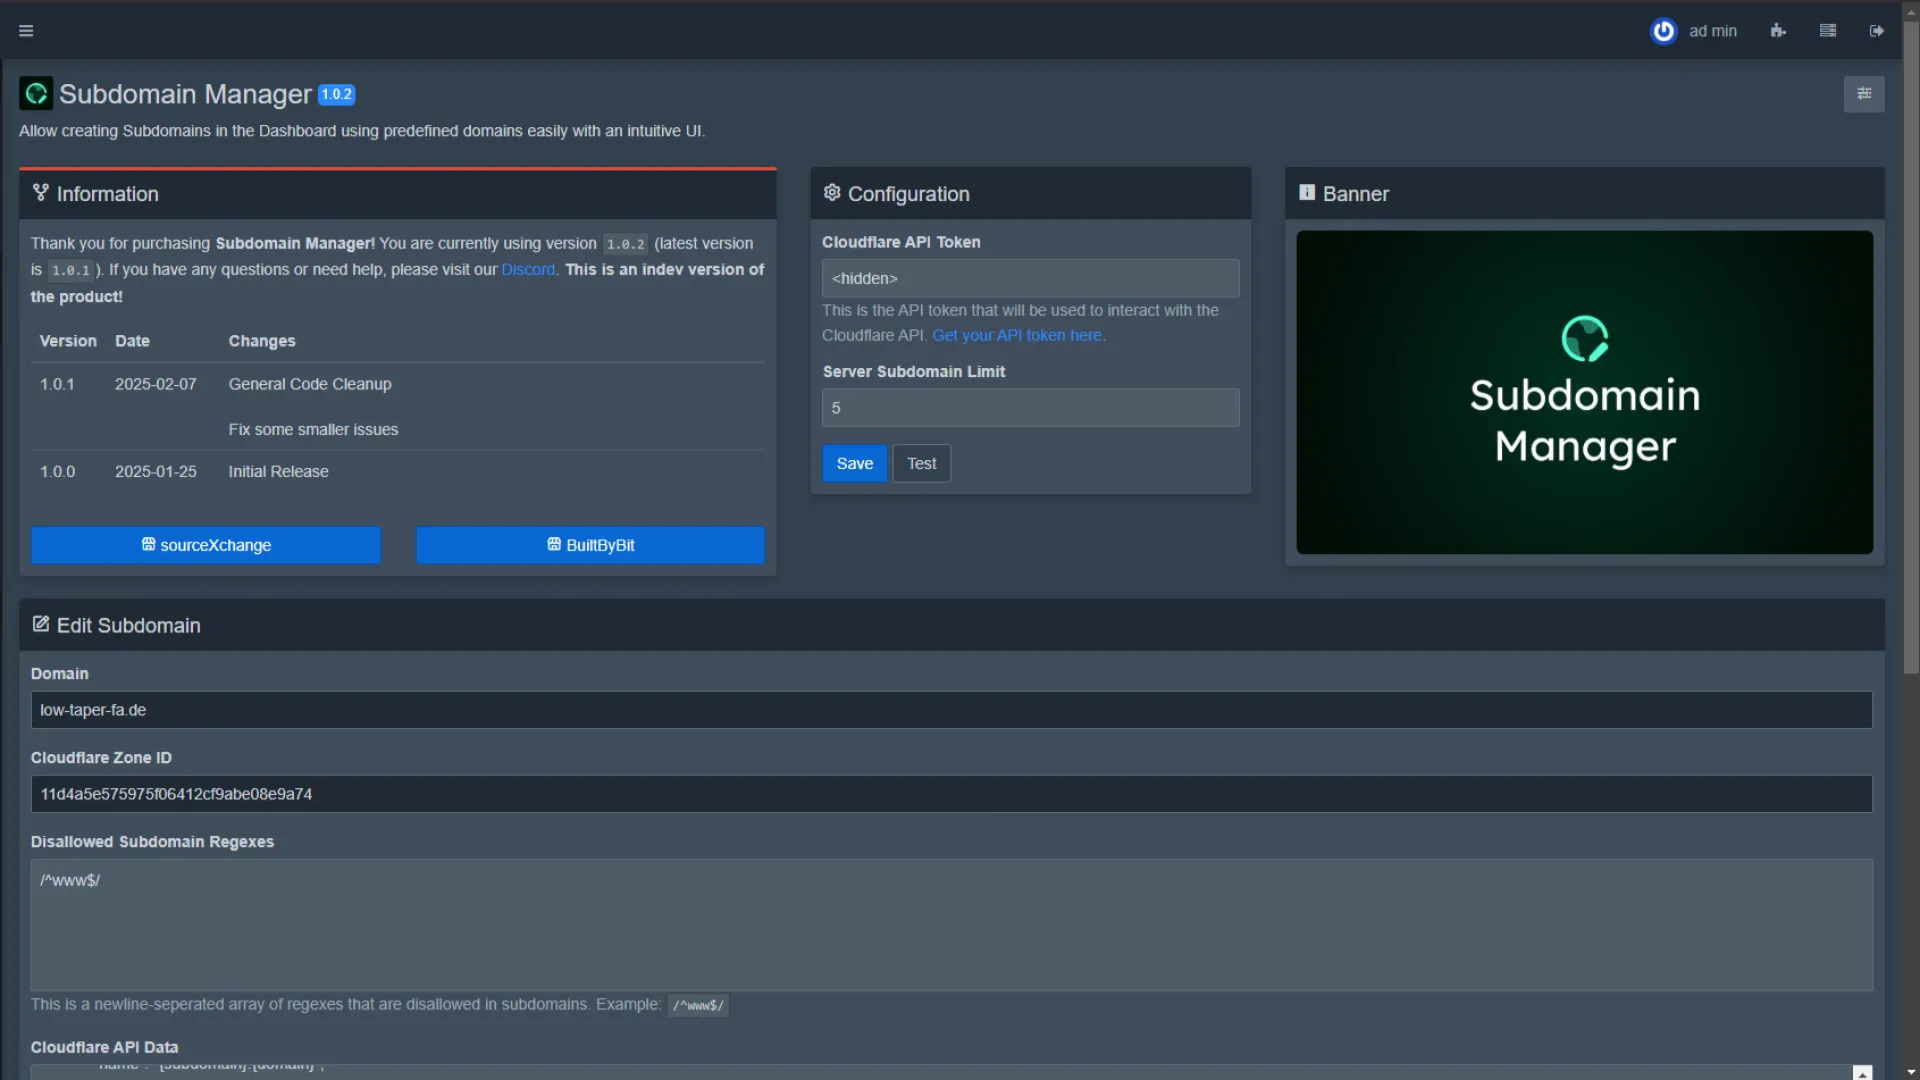
Task: Focus the Cloudflare API Token field
Action: click(1030, 279)
